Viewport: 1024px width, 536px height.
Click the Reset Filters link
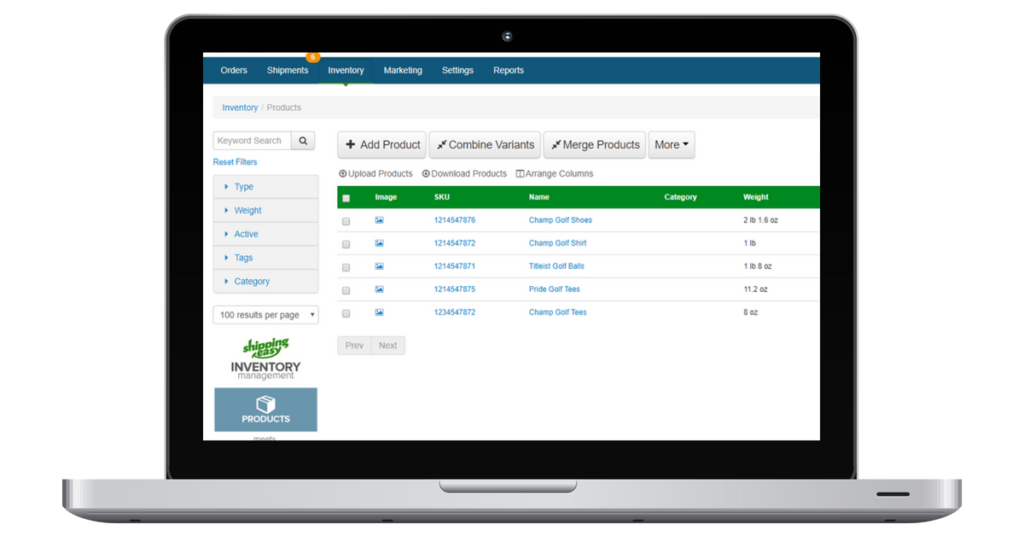[x=235, y=162]
